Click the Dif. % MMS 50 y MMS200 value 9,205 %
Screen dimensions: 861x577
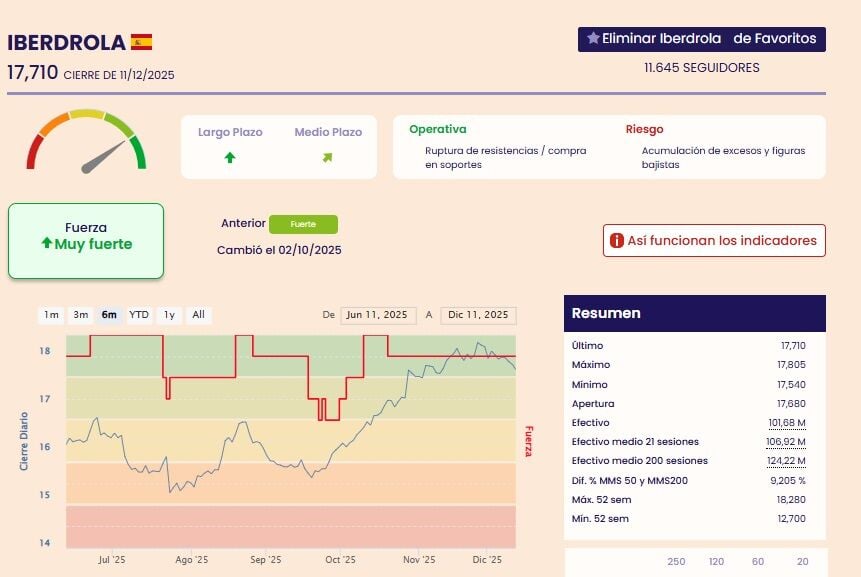pos(787,480)
